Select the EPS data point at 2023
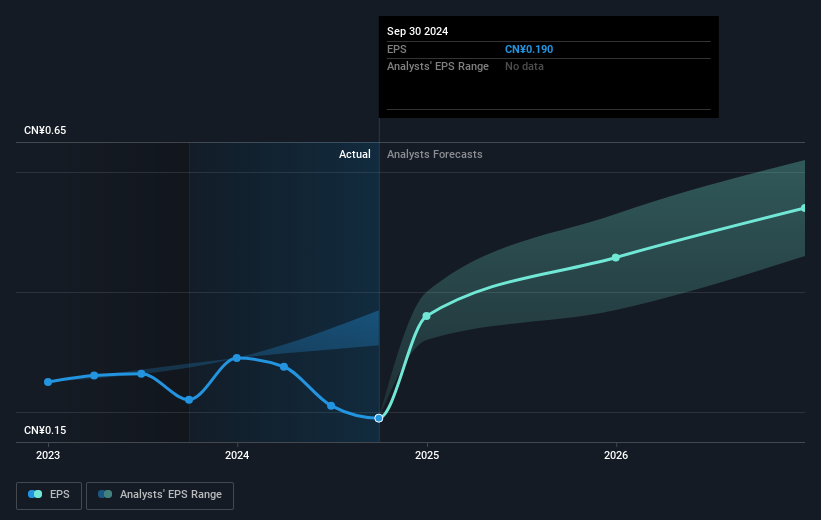 pos(48,382)
